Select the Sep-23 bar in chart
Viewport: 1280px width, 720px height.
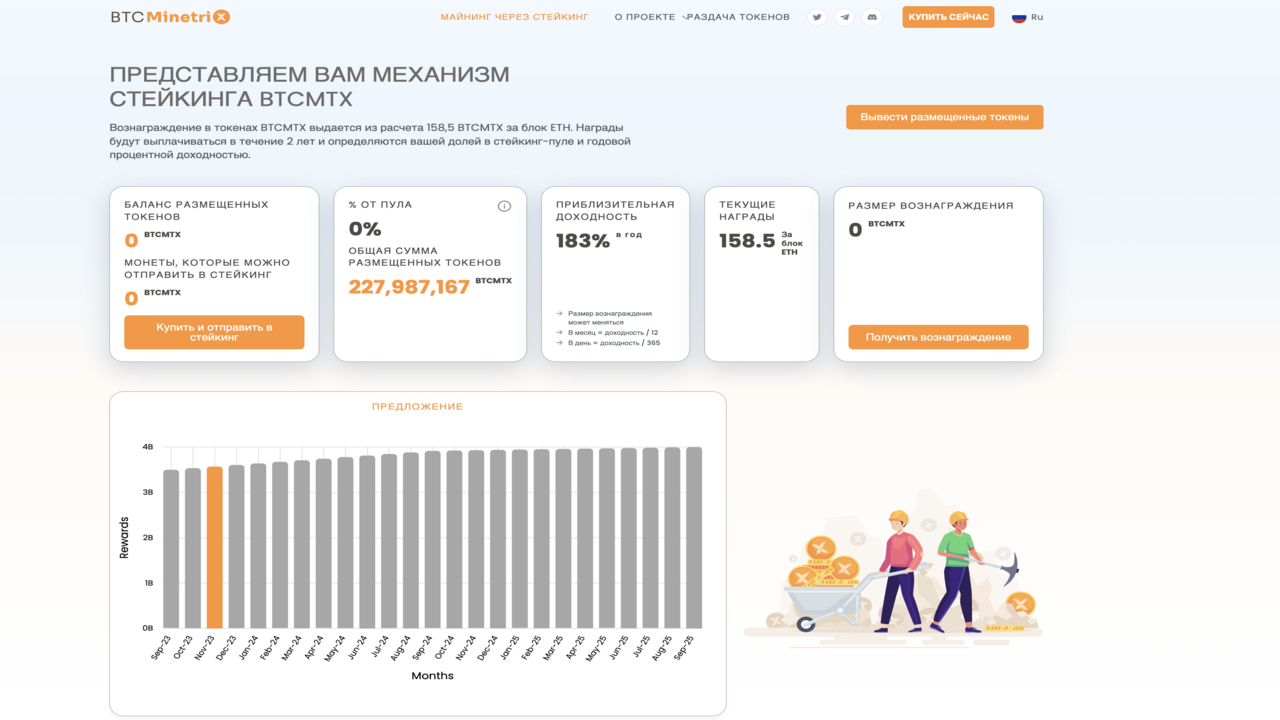(x=171, y=549)
